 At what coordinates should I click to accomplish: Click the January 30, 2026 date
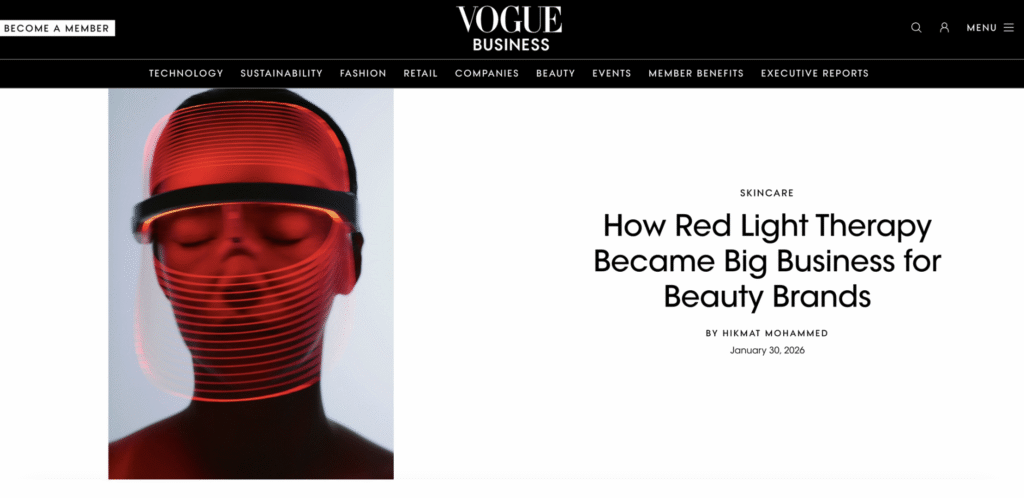pos(767,350)
